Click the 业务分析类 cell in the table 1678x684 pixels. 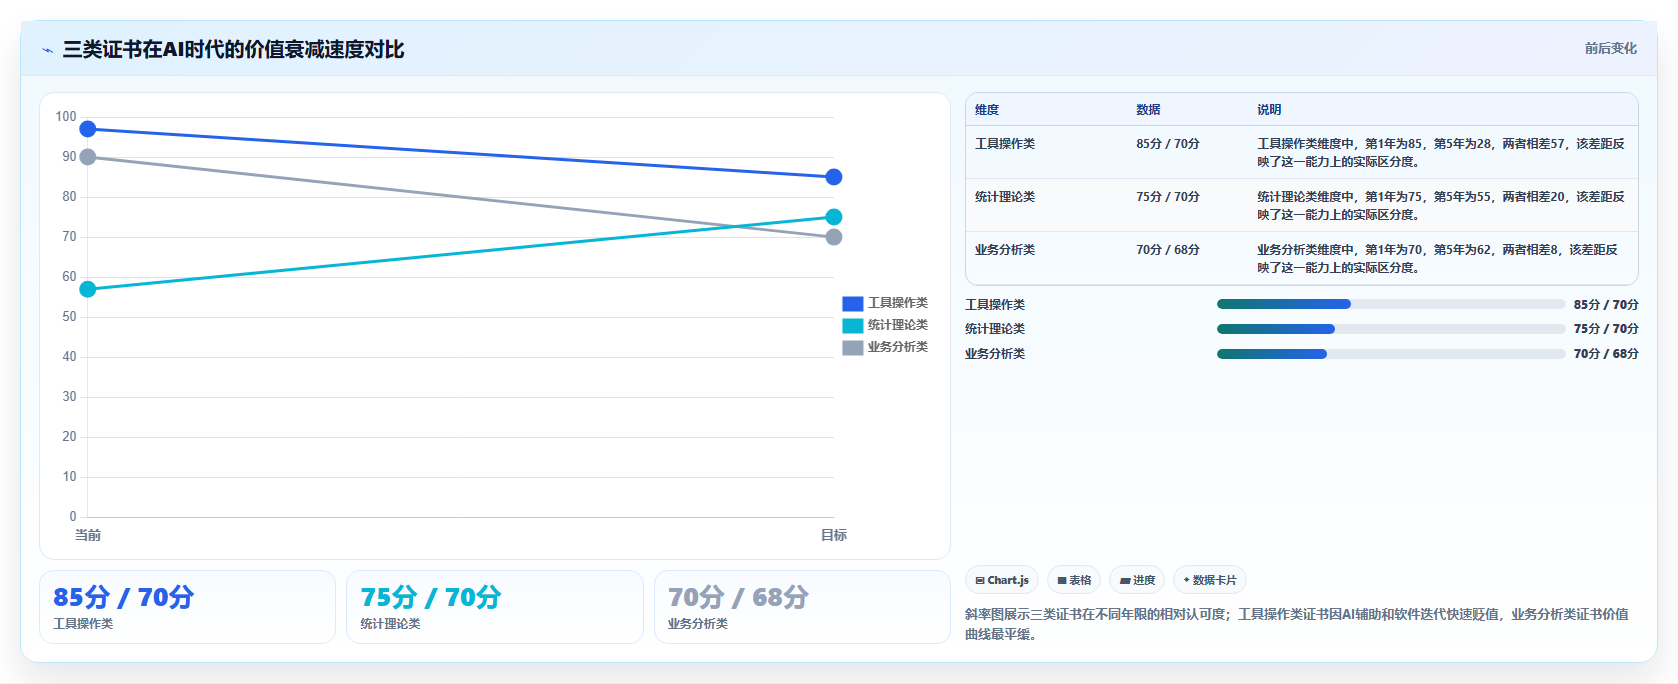(x=1005, y=250)
